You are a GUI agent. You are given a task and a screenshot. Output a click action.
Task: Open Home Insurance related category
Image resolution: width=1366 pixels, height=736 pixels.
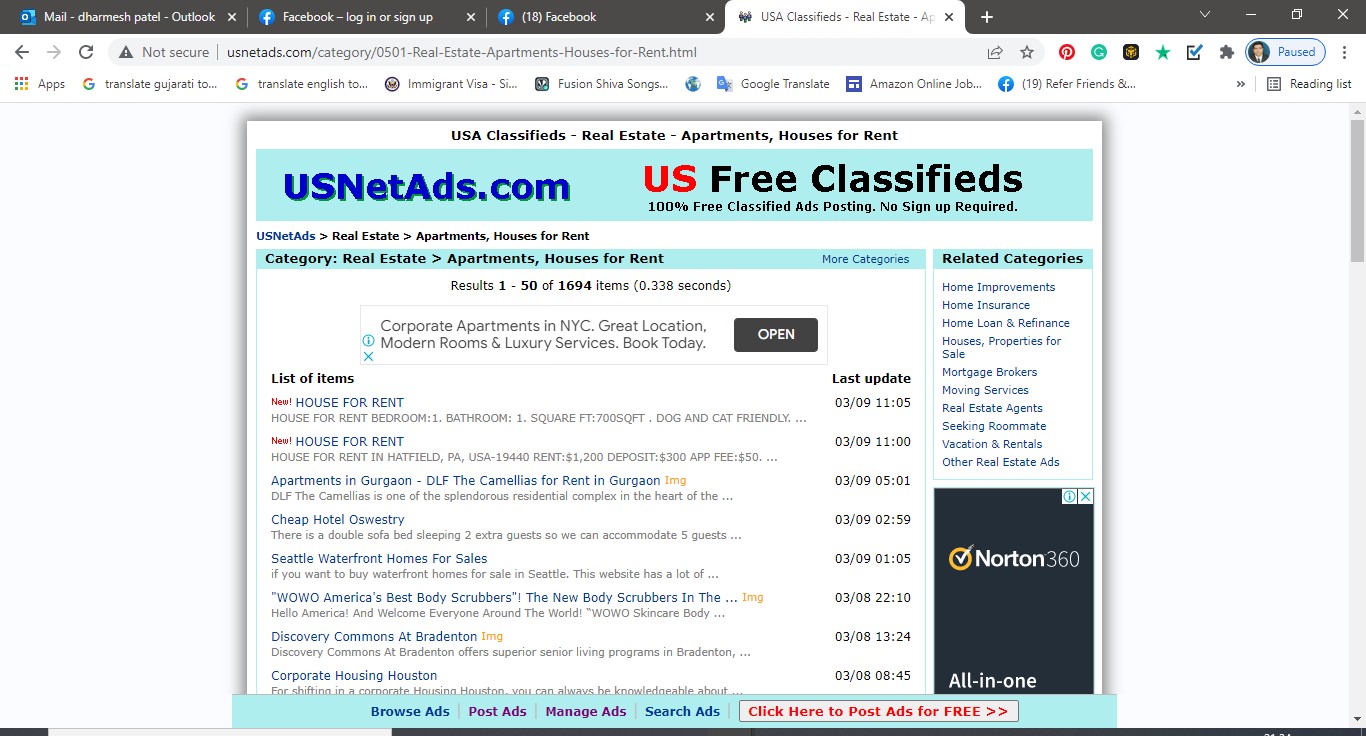point(986,305)
